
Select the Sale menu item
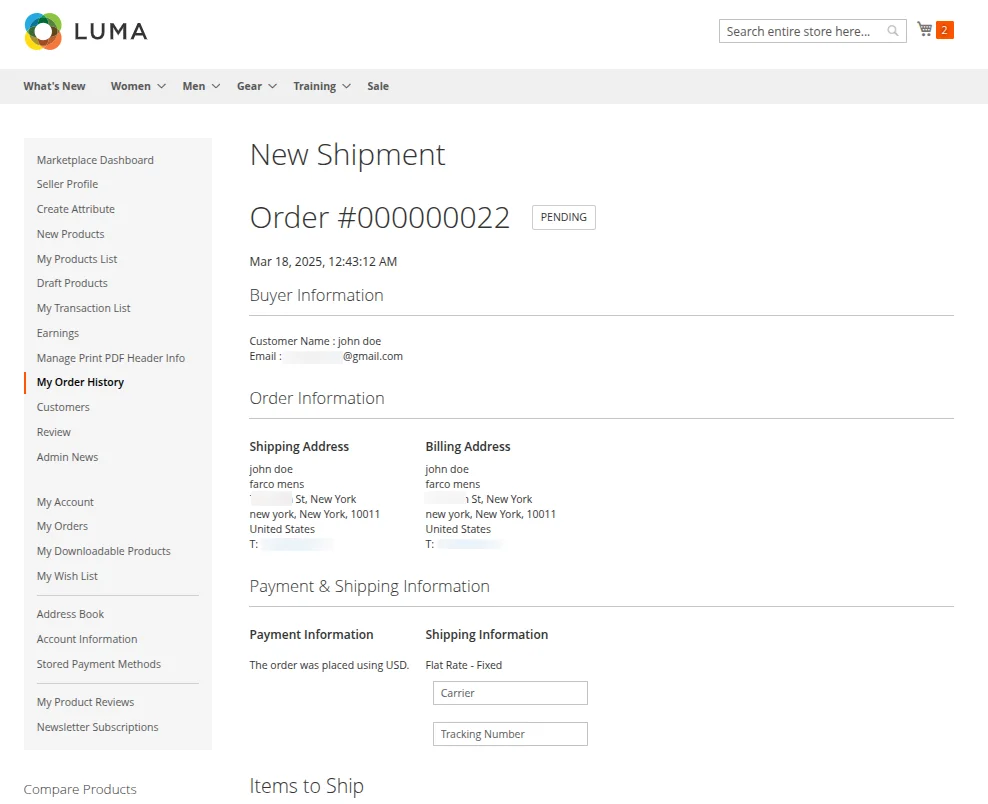click(377, 86)
